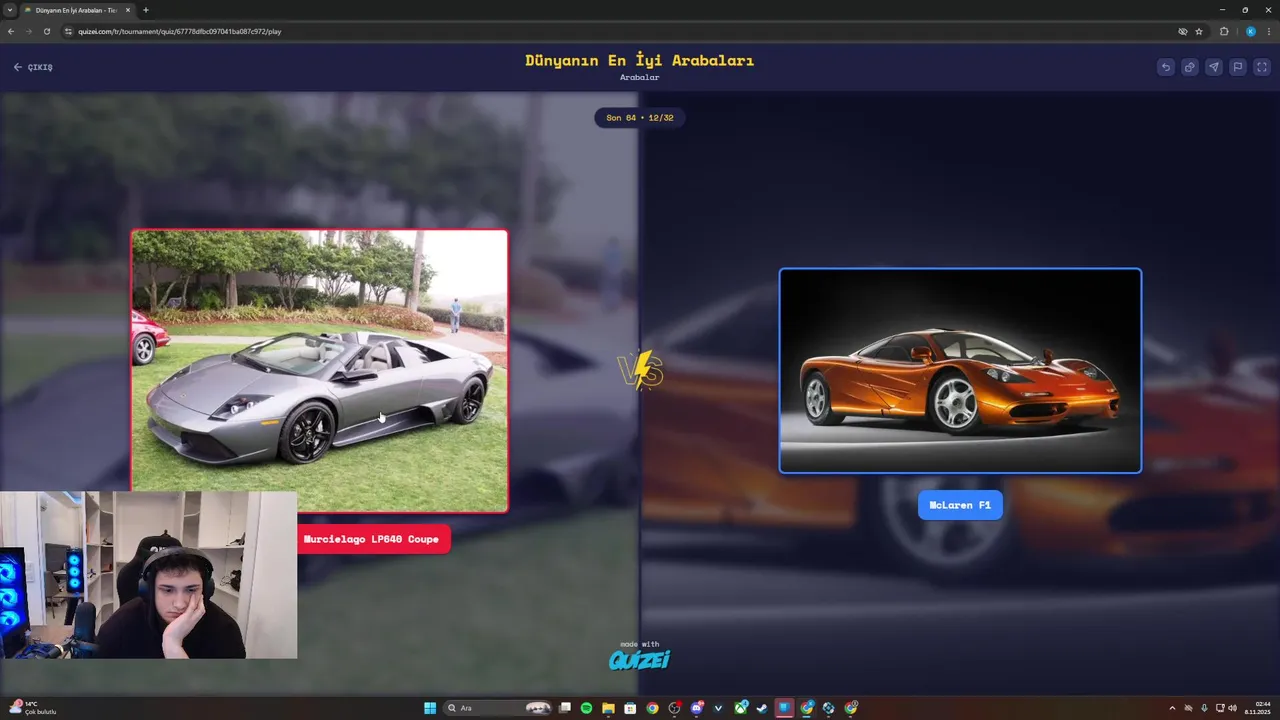Viewport: 1280px width, 720px height.
Task: Choose the Murcielago LP640 Coupe label
Action: (371, 539)
